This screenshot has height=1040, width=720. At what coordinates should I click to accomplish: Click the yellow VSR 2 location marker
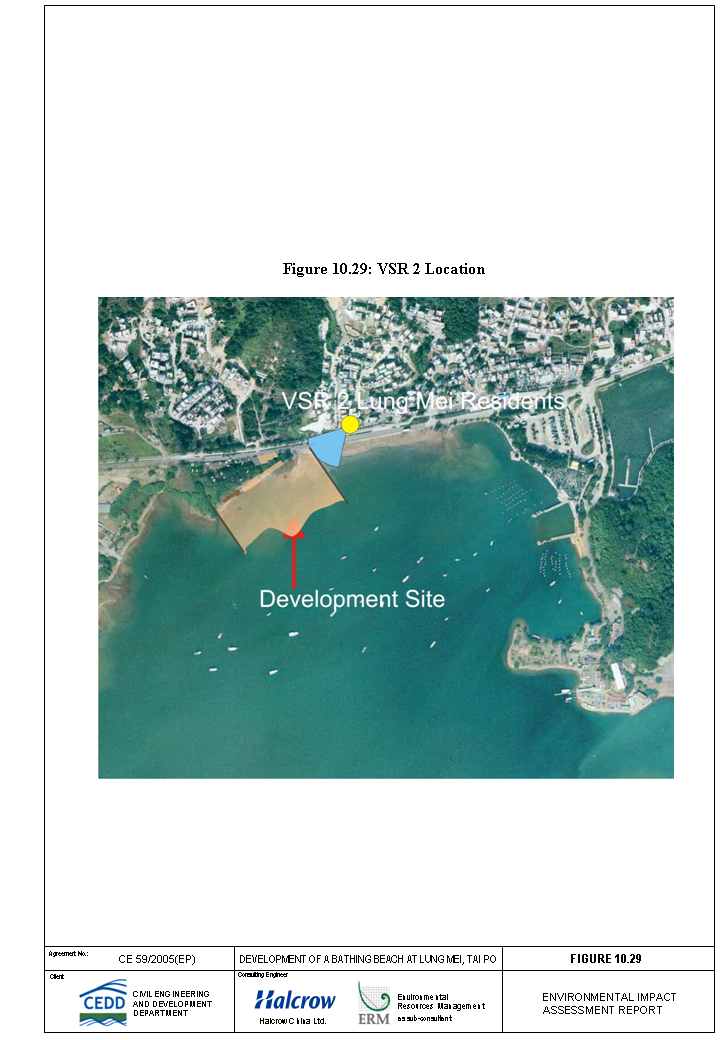[350, 424]
